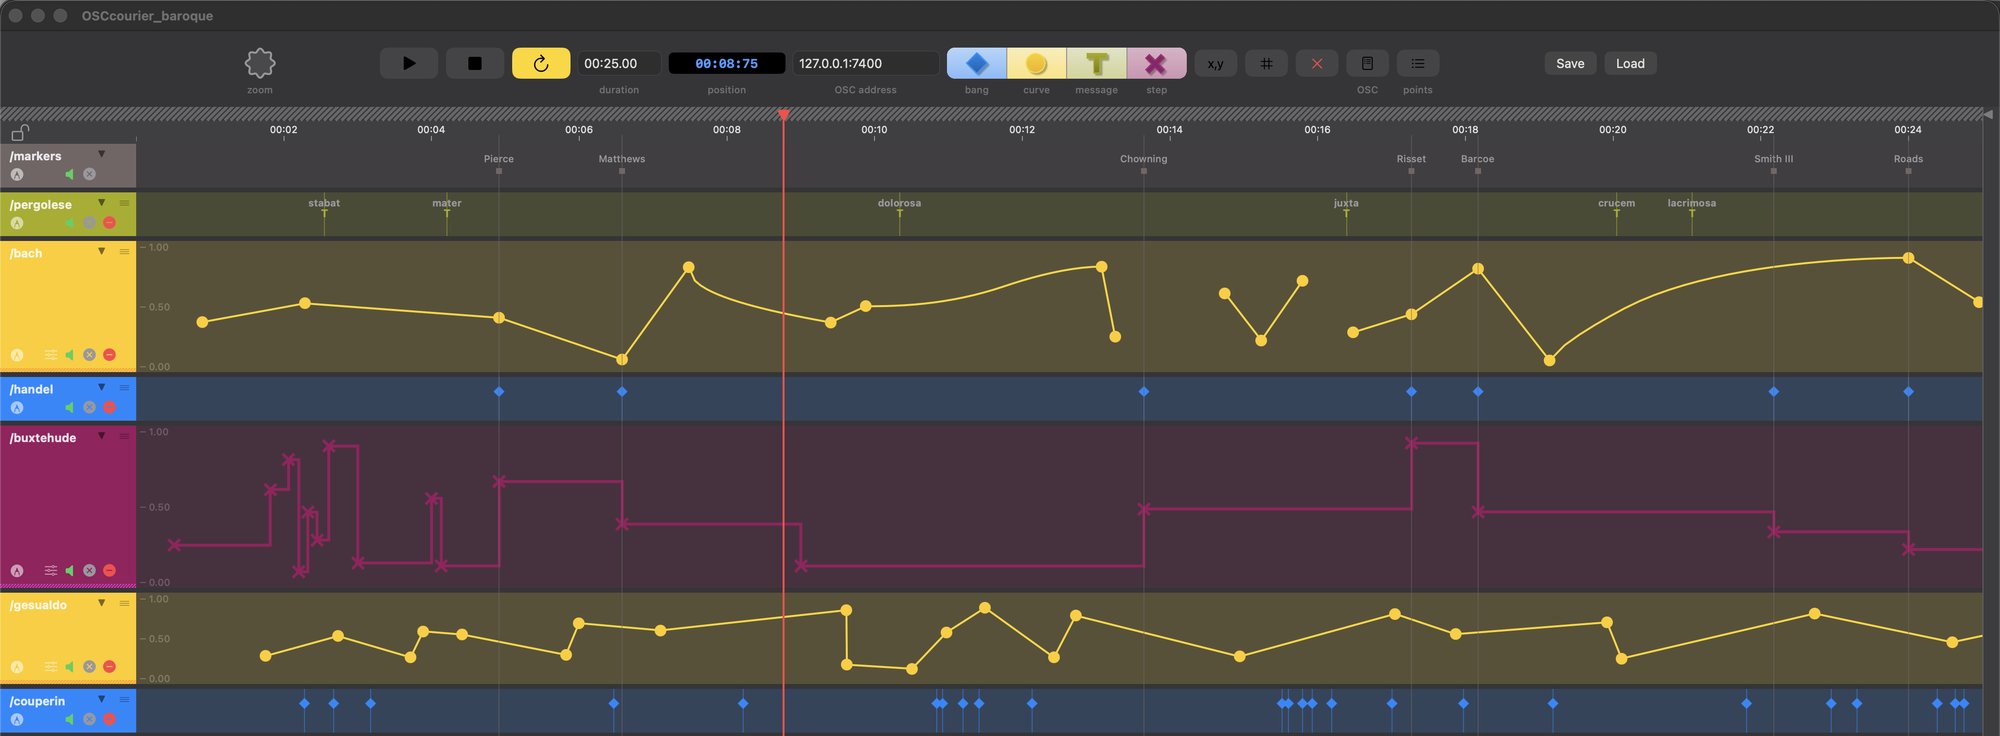The width and height of the screenshot is (2000, 736).
Task: Edit the duration field 00:25.00
Action: click(619, 63)
